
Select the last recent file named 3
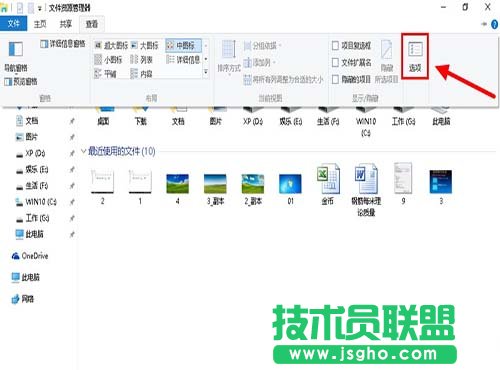[x=441, y=187]
